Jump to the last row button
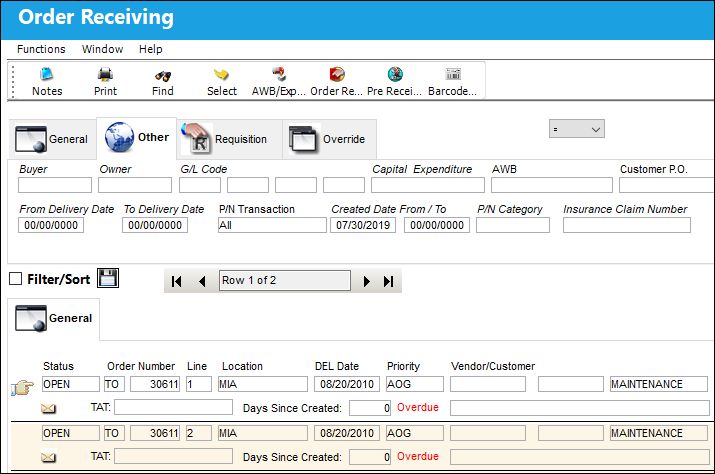The height and width of the screenshot is (474, 715). (x=388, y=281)
